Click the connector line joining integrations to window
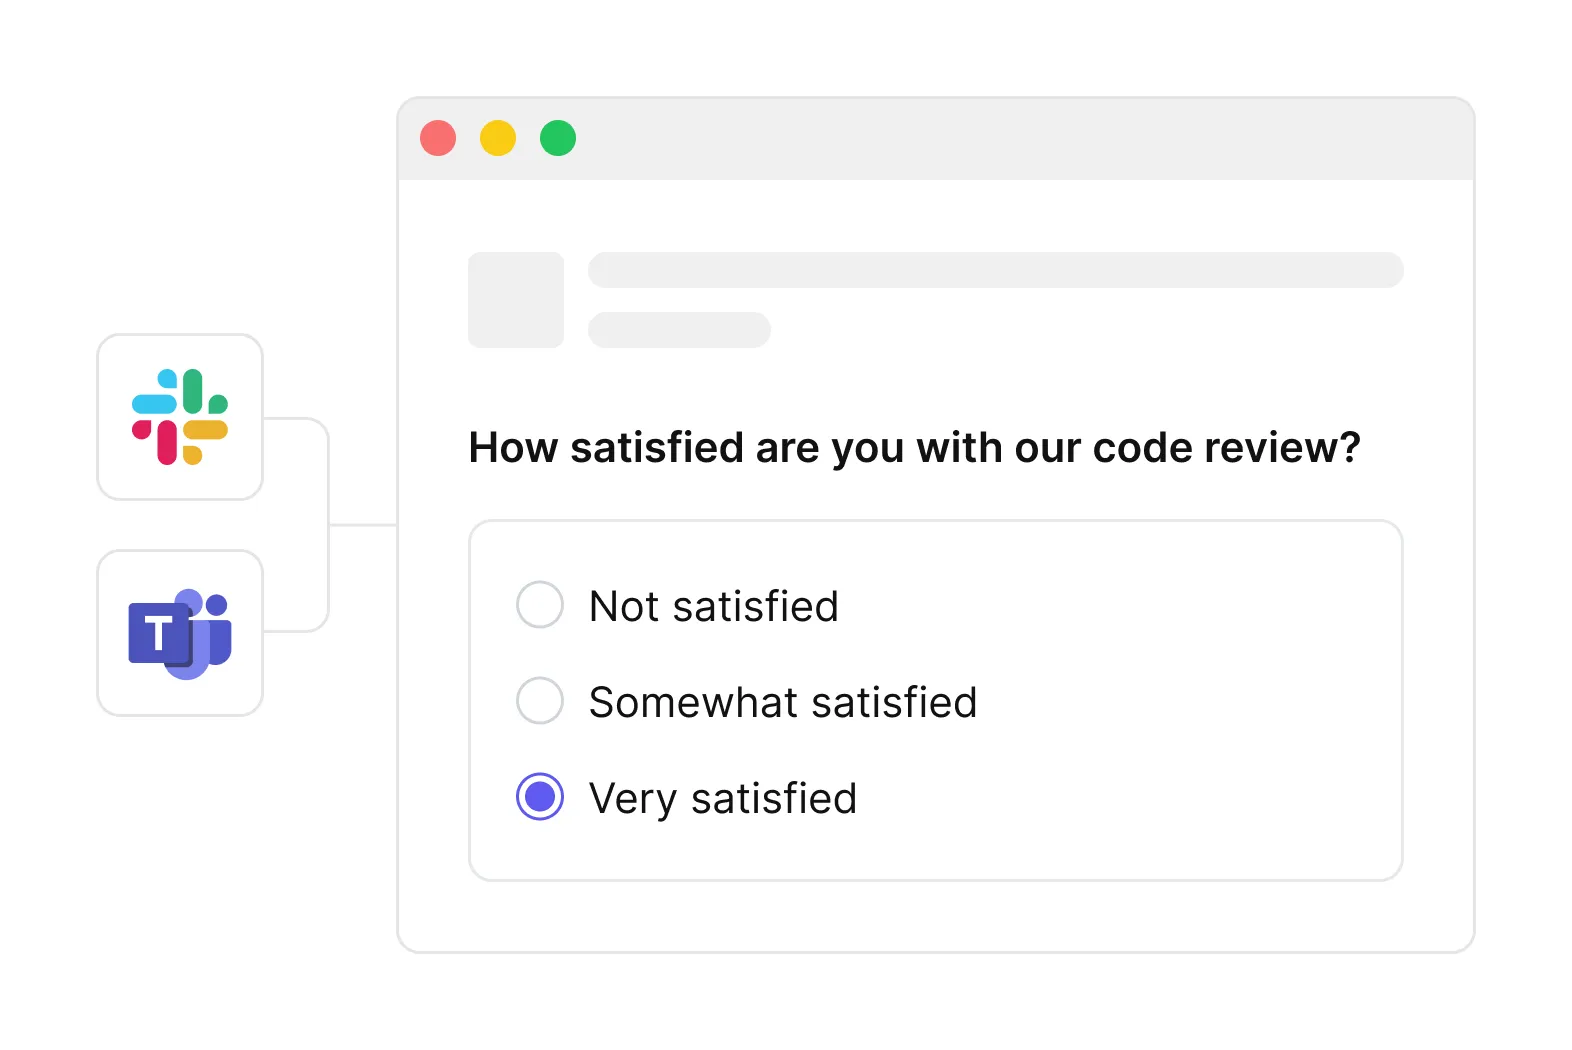Screen dimensions: 1572x1050 tap(362, 525)
